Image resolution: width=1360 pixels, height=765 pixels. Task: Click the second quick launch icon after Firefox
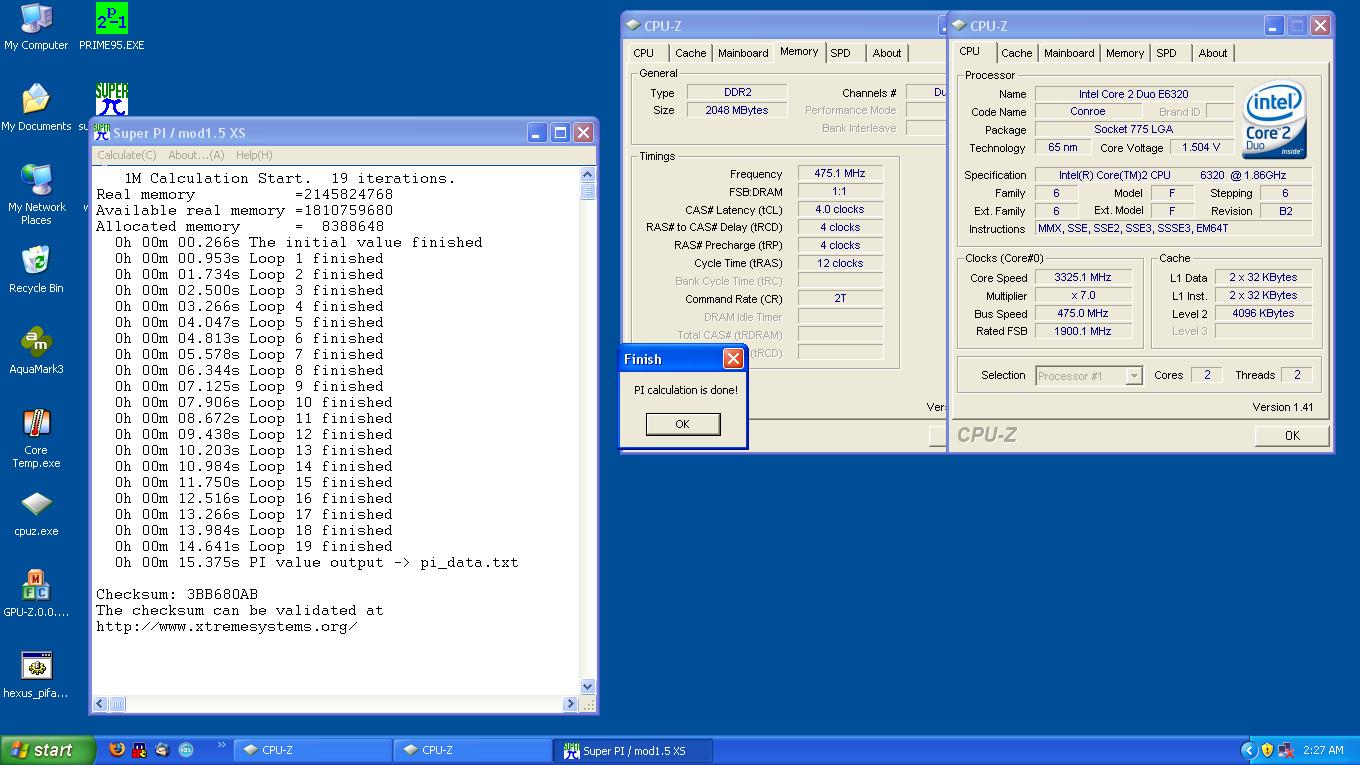click(139, 749)
